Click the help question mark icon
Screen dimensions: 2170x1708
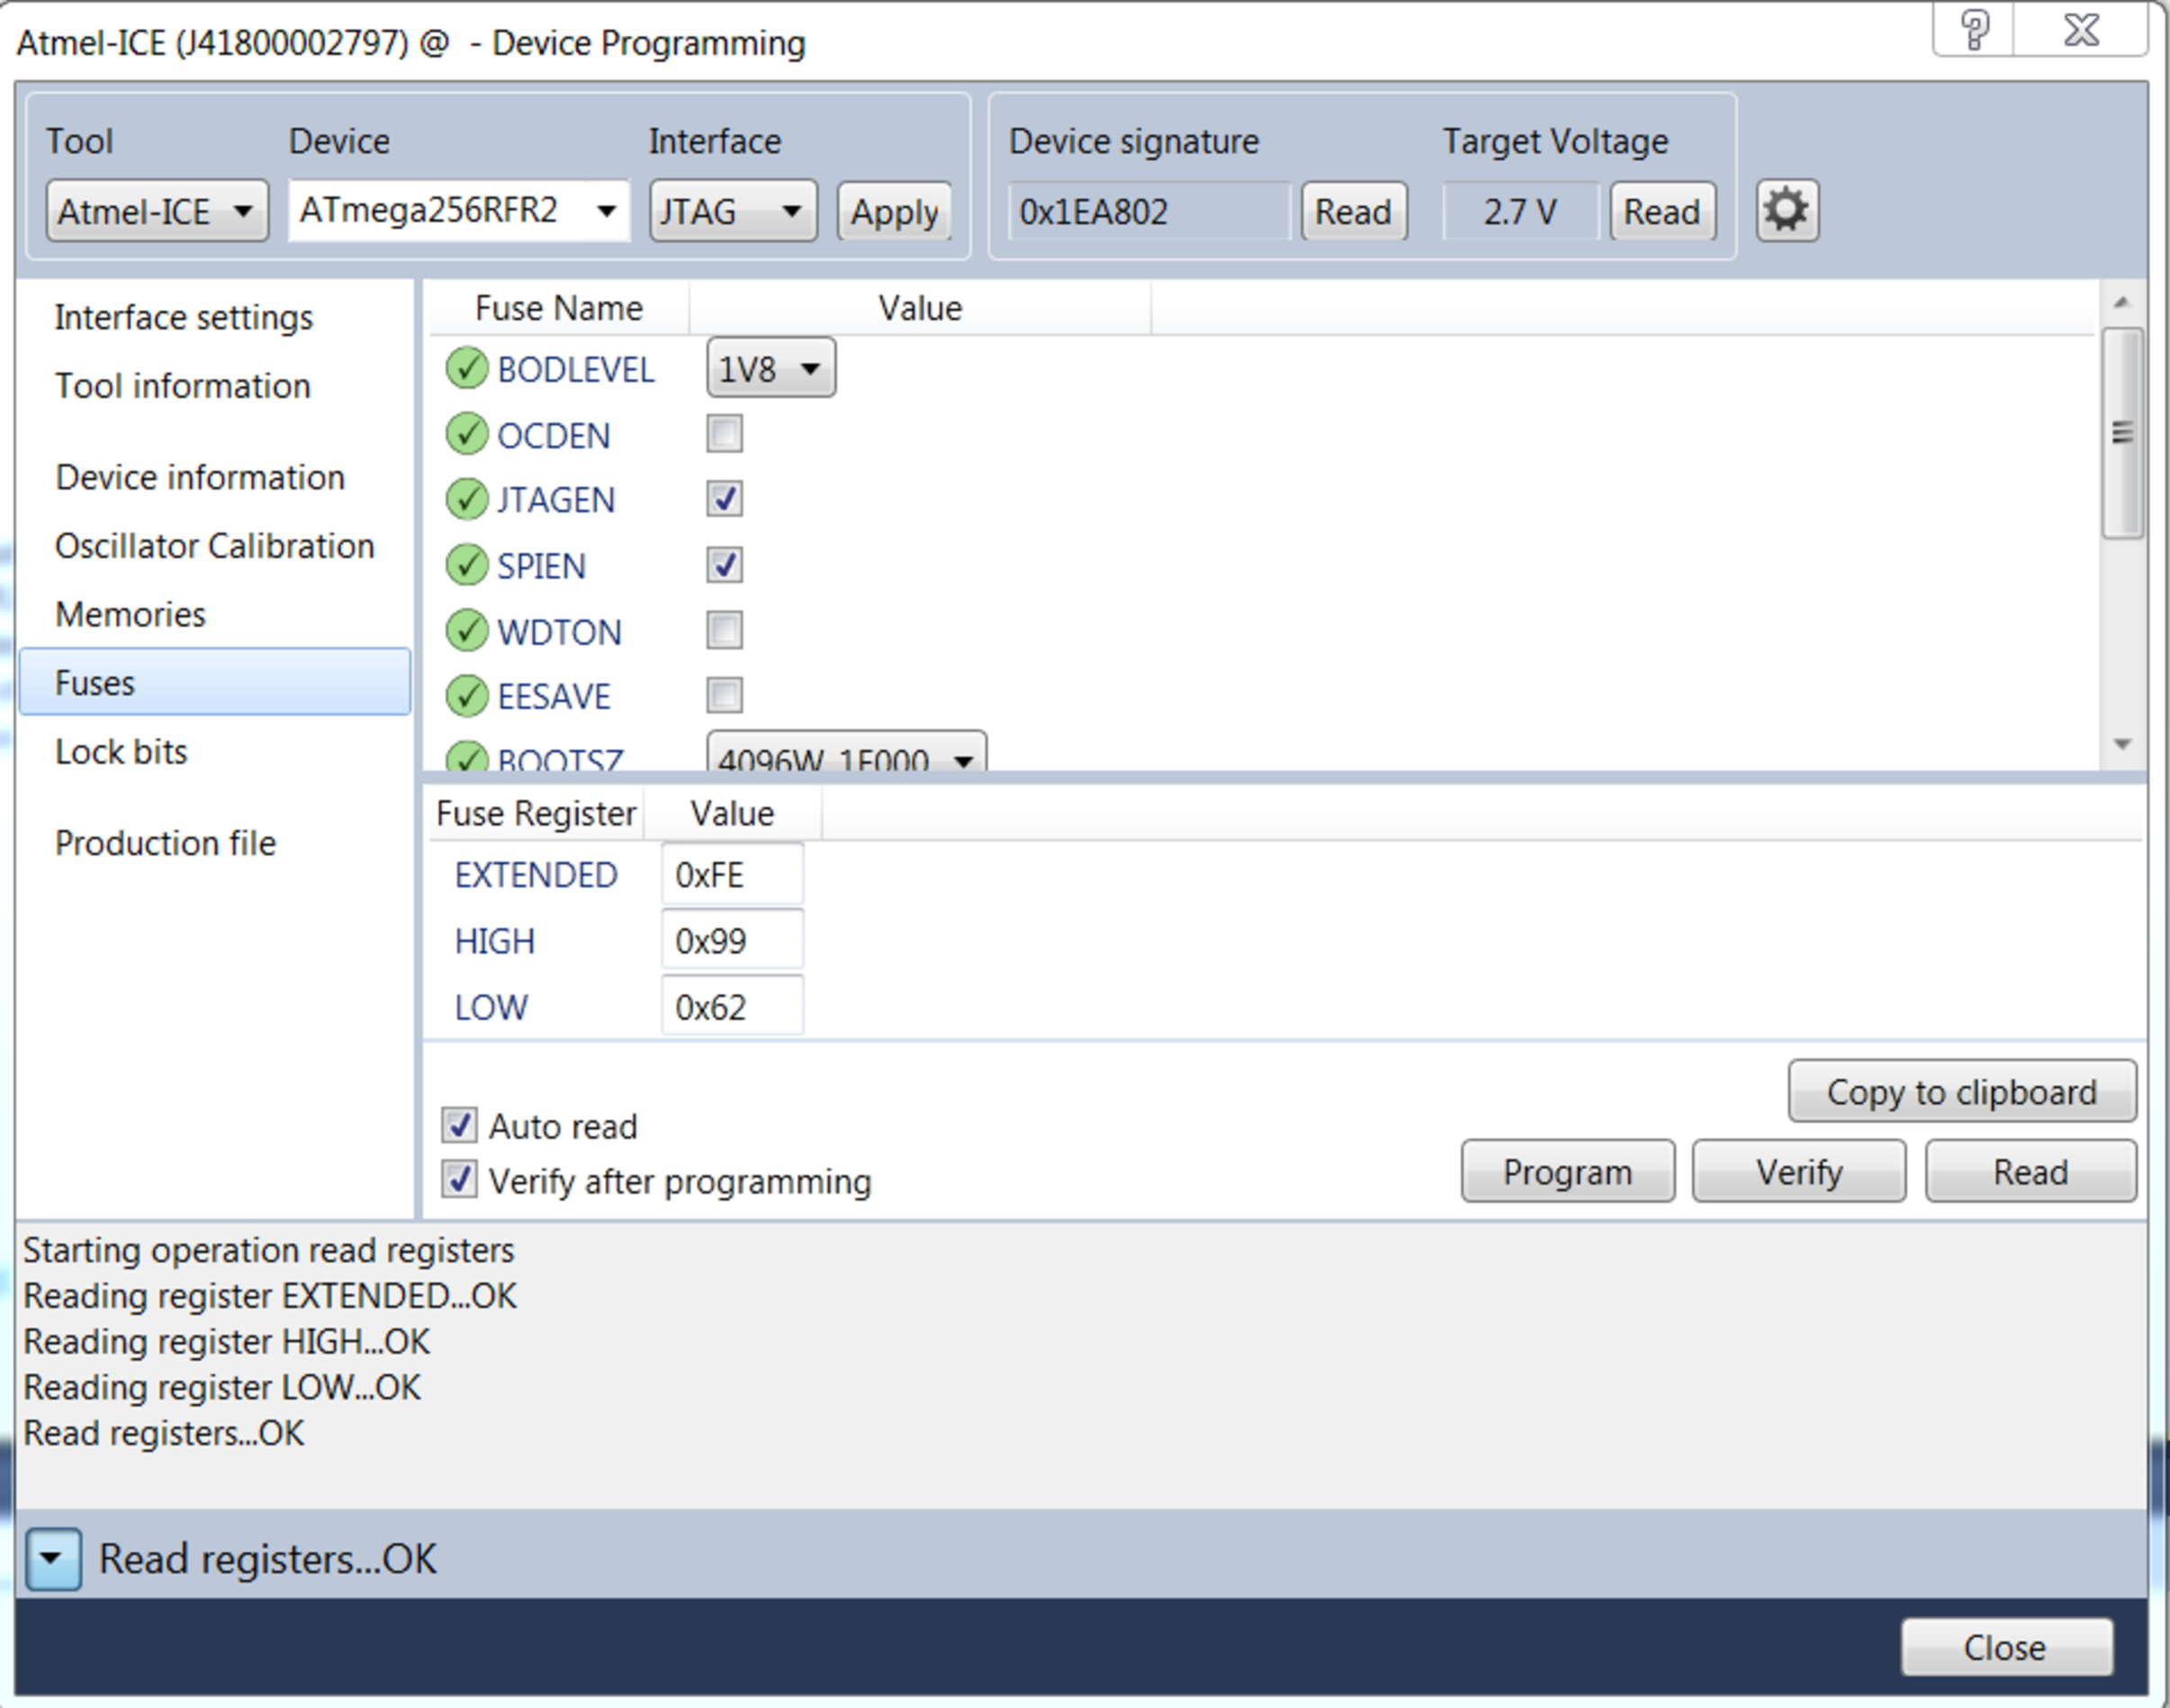click(x=1973, y=29)
